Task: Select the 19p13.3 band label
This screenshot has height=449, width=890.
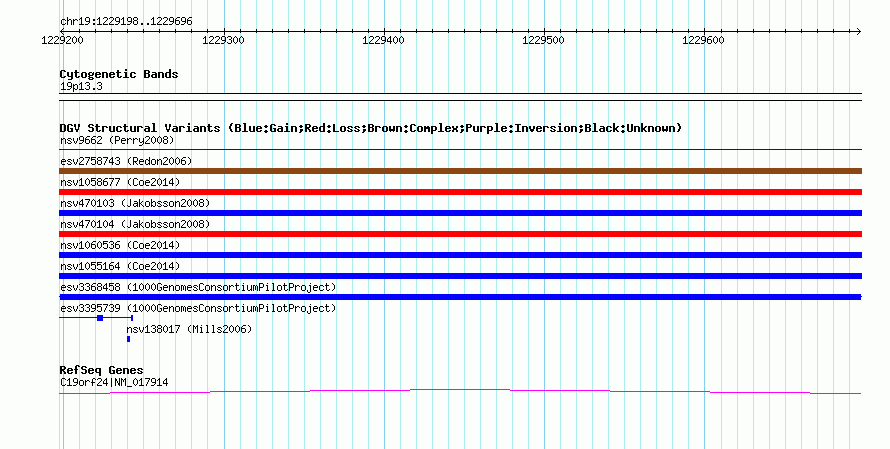Action: pos(81,86)
